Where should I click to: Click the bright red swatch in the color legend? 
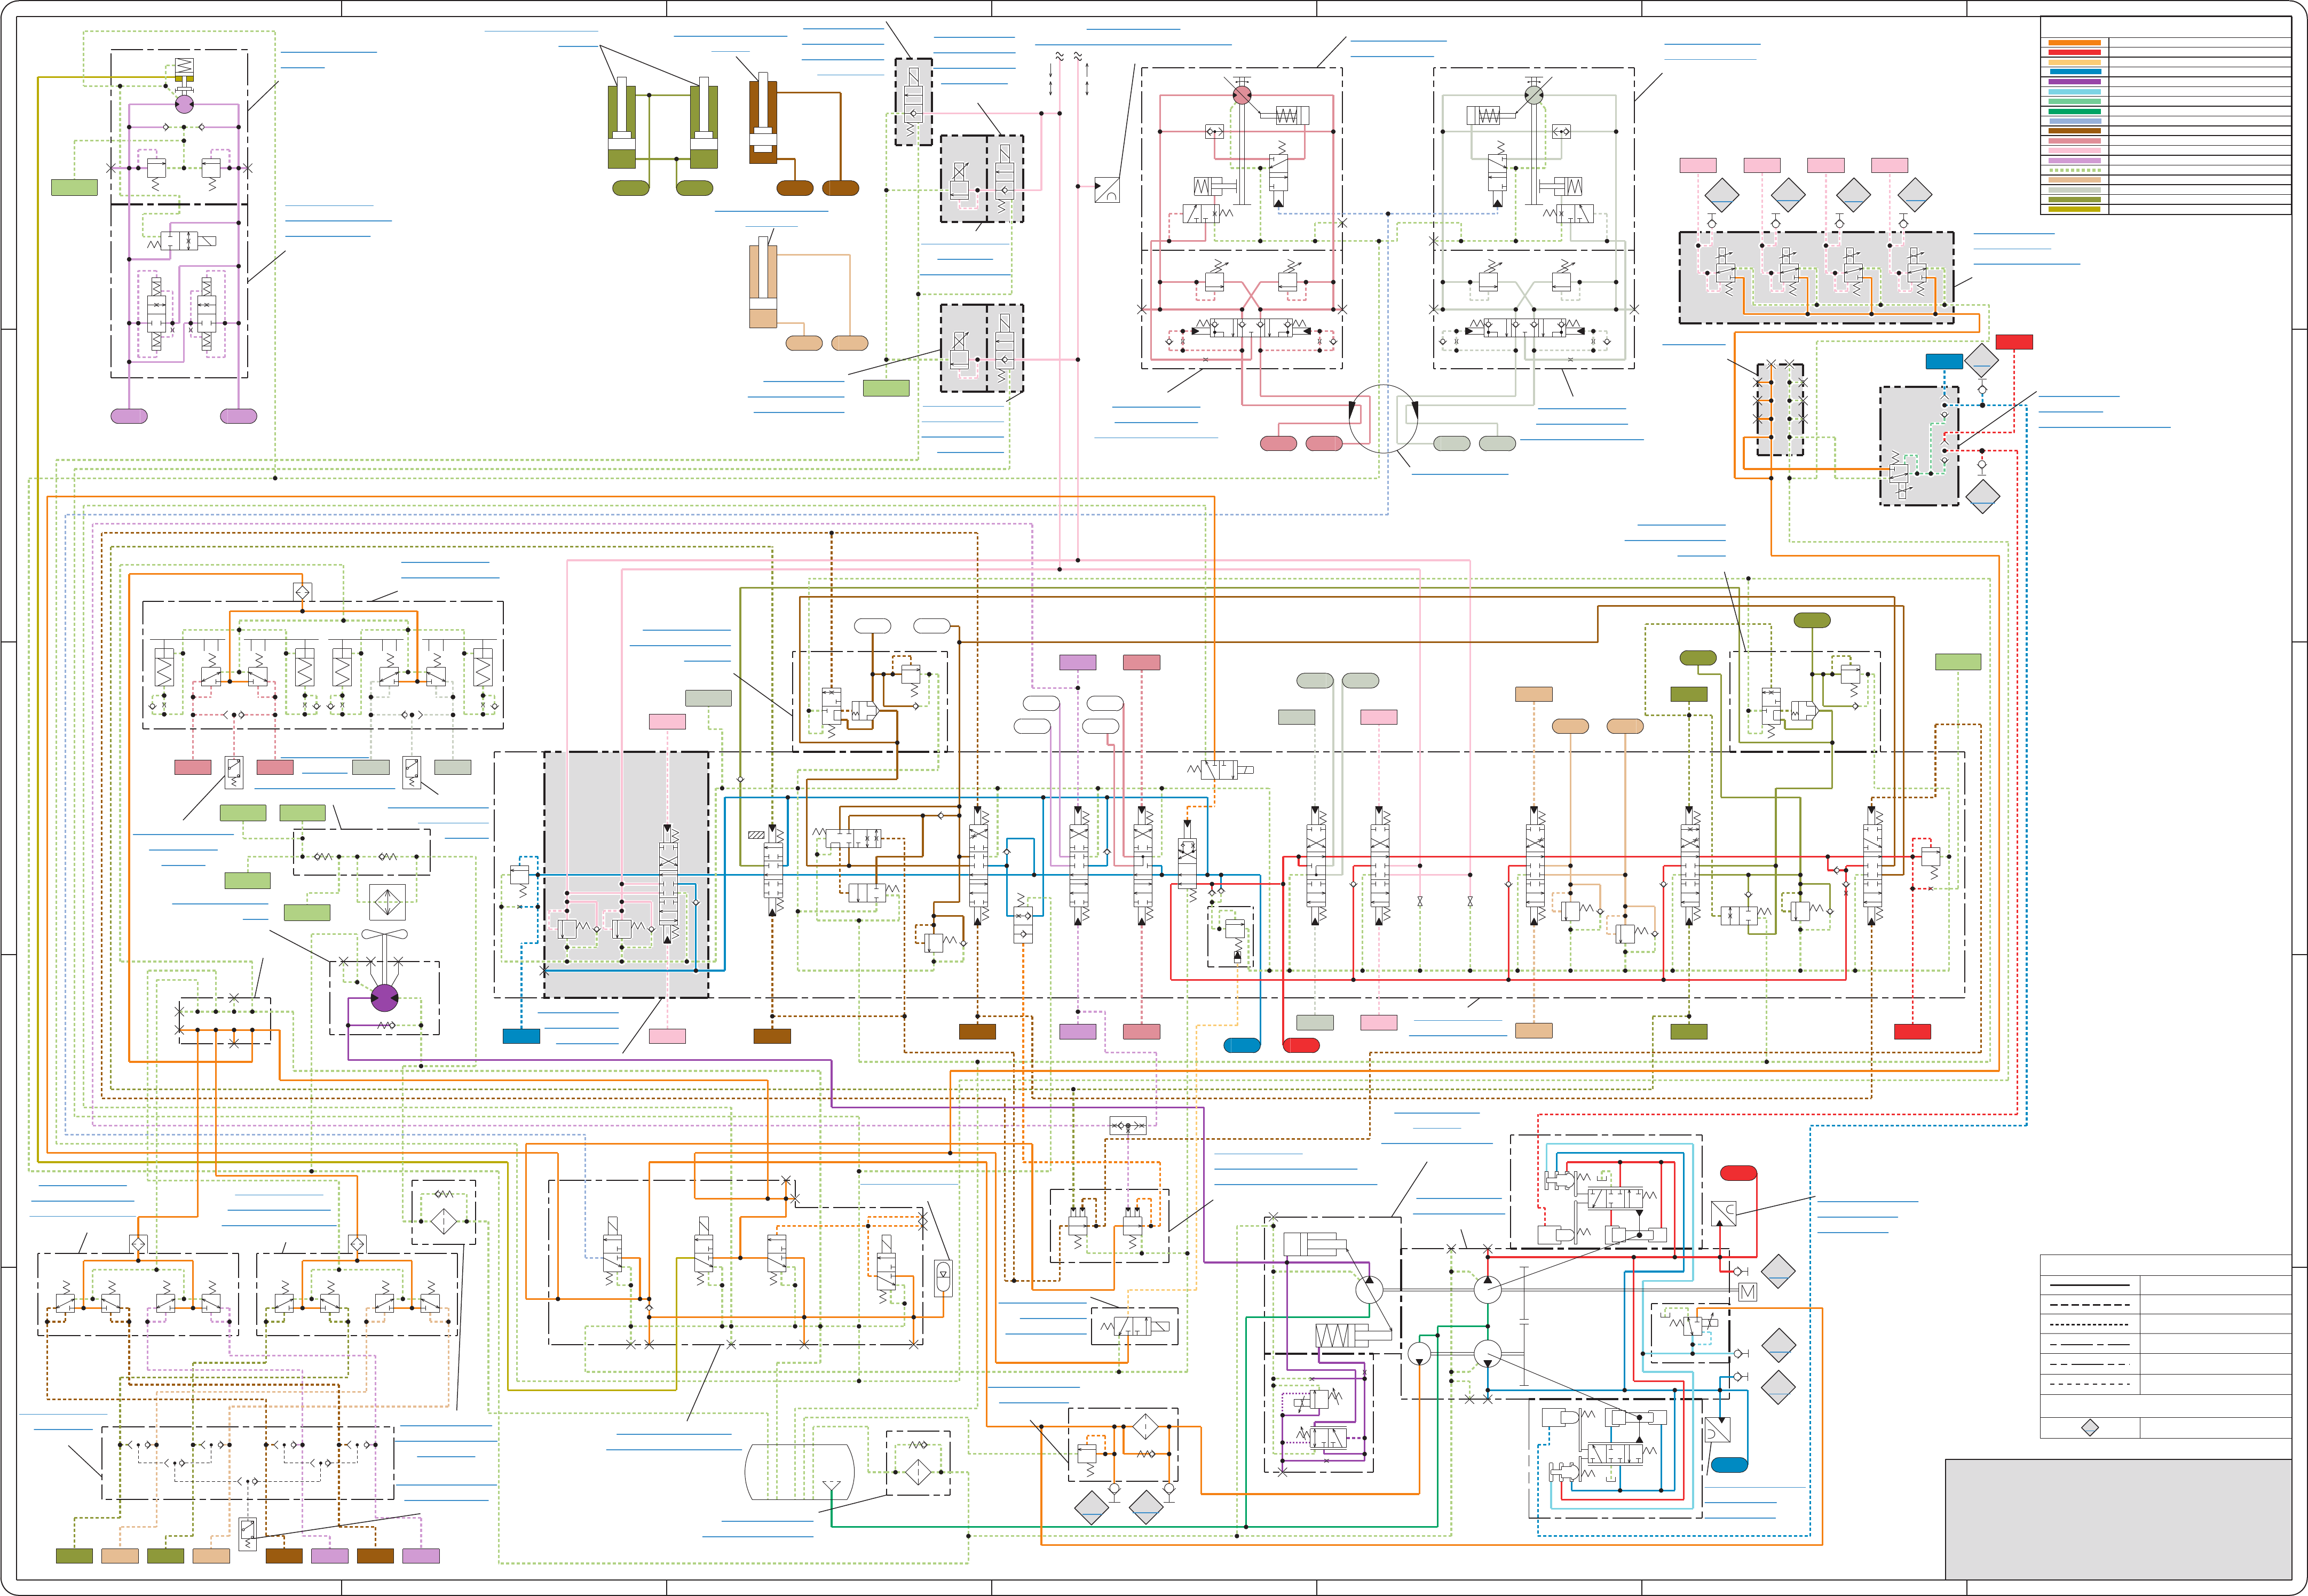point(2075,52)
